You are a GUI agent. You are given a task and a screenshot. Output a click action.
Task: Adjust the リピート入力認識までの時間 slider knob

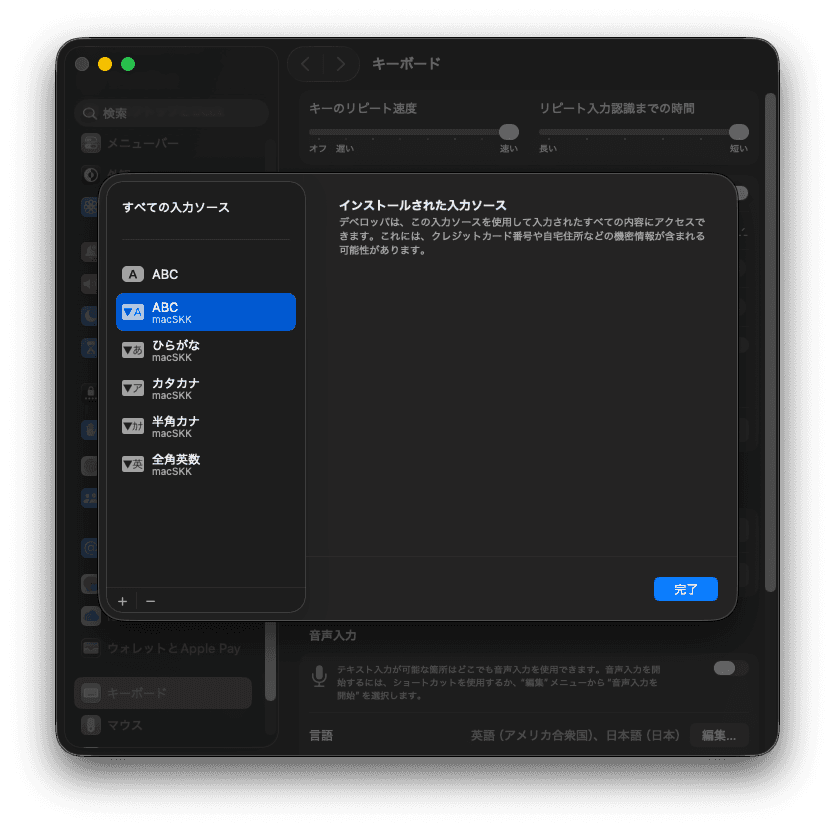[x=739, y=132]
